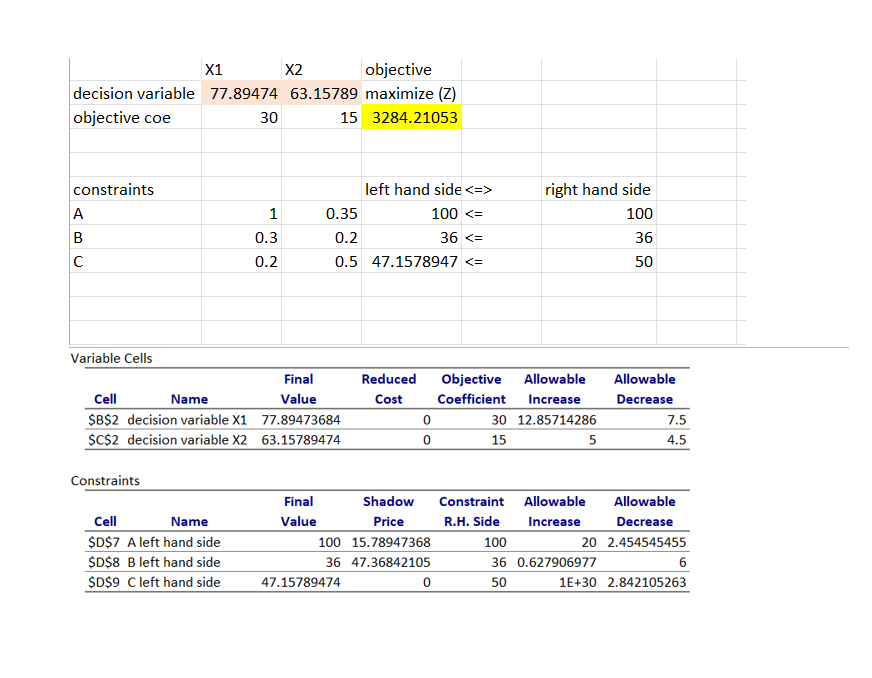The height and width of the screenshot is (678, 872).
Task: Select the X1 column header cell
Action: pyautogui.click(x=212, y=69)
